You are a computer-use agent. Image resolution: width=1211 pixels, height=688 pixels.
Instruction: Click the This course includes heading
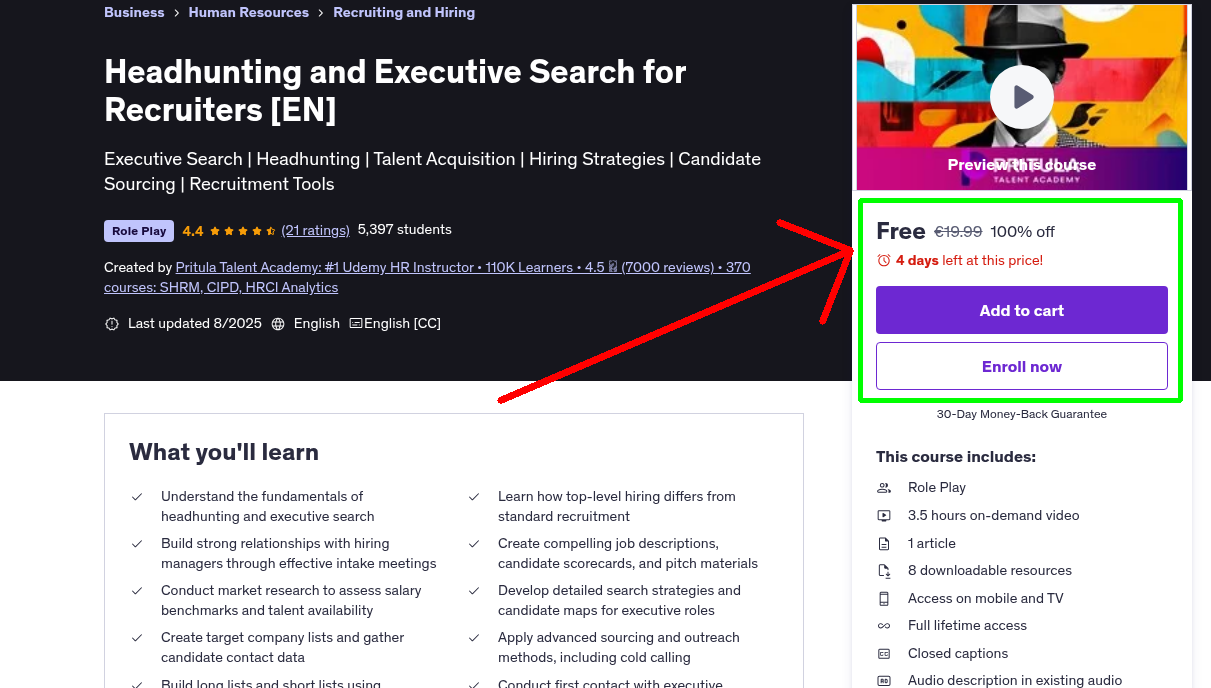(x=956, y=457)
